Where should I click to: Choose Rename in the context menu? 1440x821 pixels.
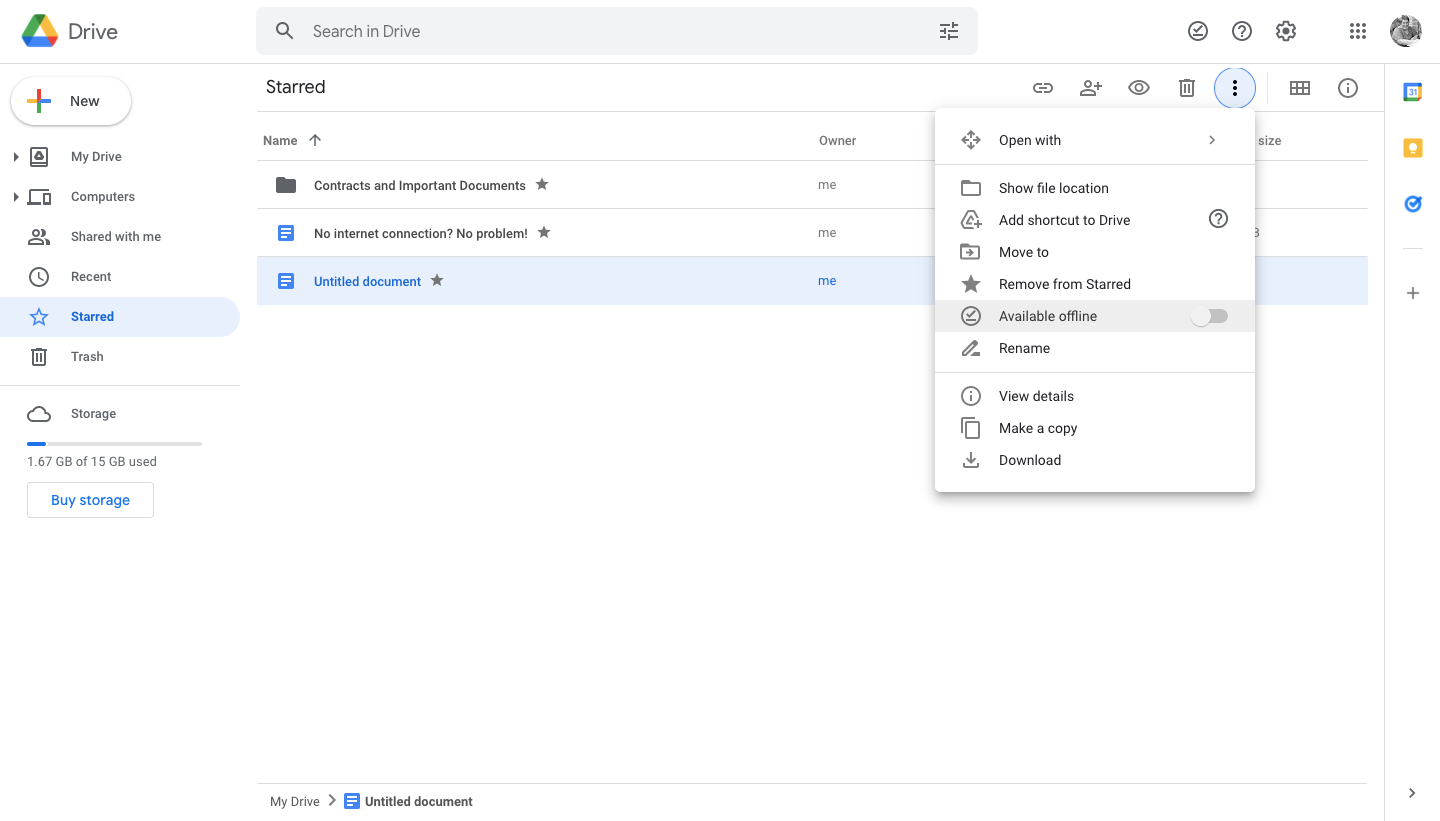1024,348
